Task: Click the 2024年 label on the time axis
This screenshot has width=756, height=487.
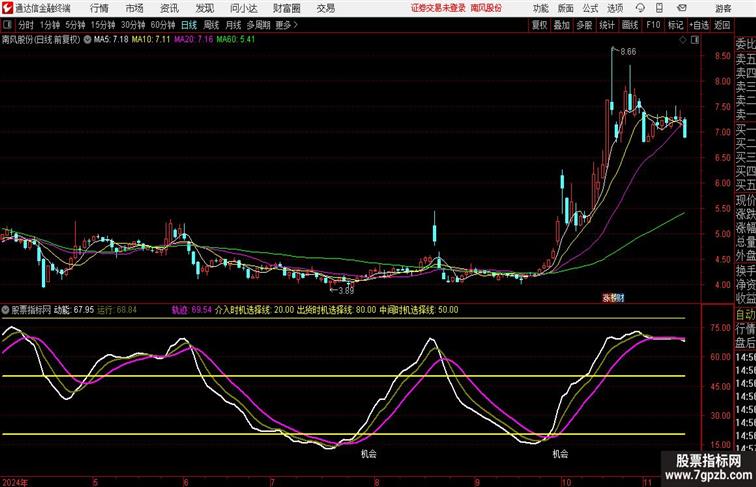Action: click(15, 482)
